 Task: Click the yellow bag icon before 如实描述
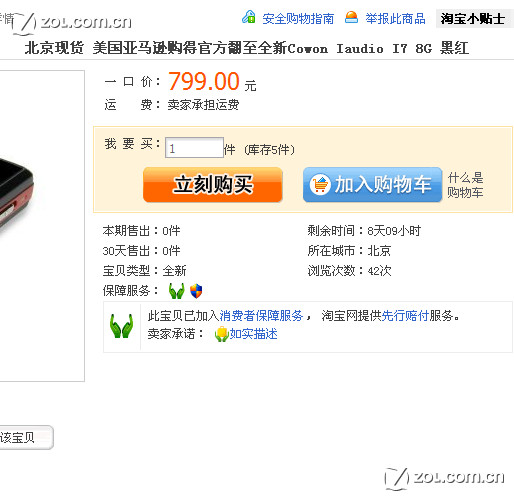coord(221,334)
